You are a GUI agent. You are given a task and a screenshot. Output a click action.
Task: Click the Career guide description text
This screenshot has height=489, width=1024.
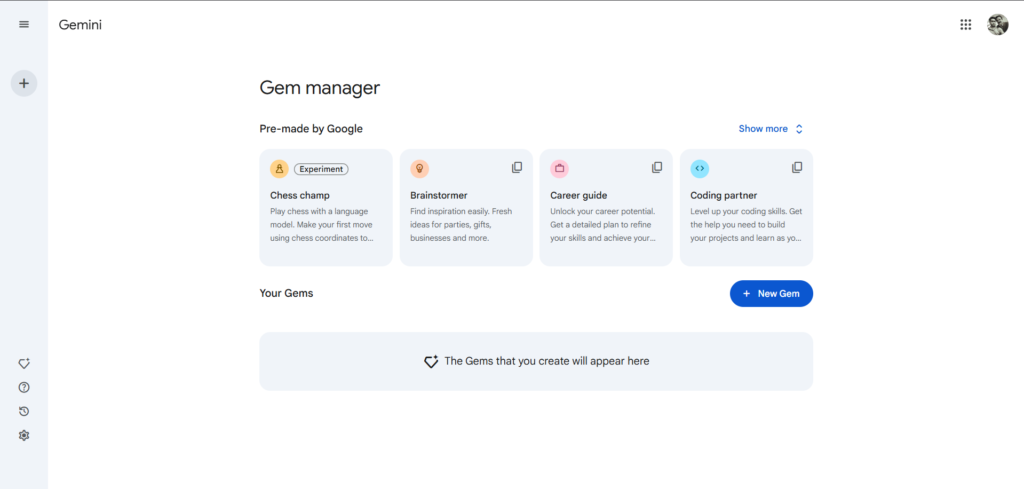coord(603,225)
